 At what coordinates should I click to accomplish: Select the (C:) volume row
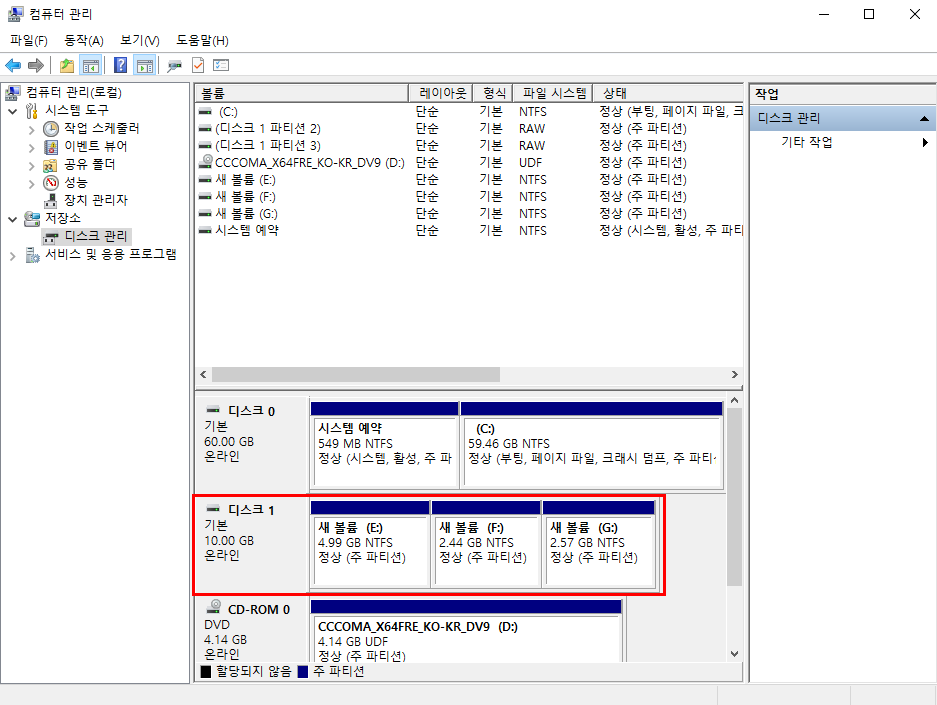tap(469, 112)
